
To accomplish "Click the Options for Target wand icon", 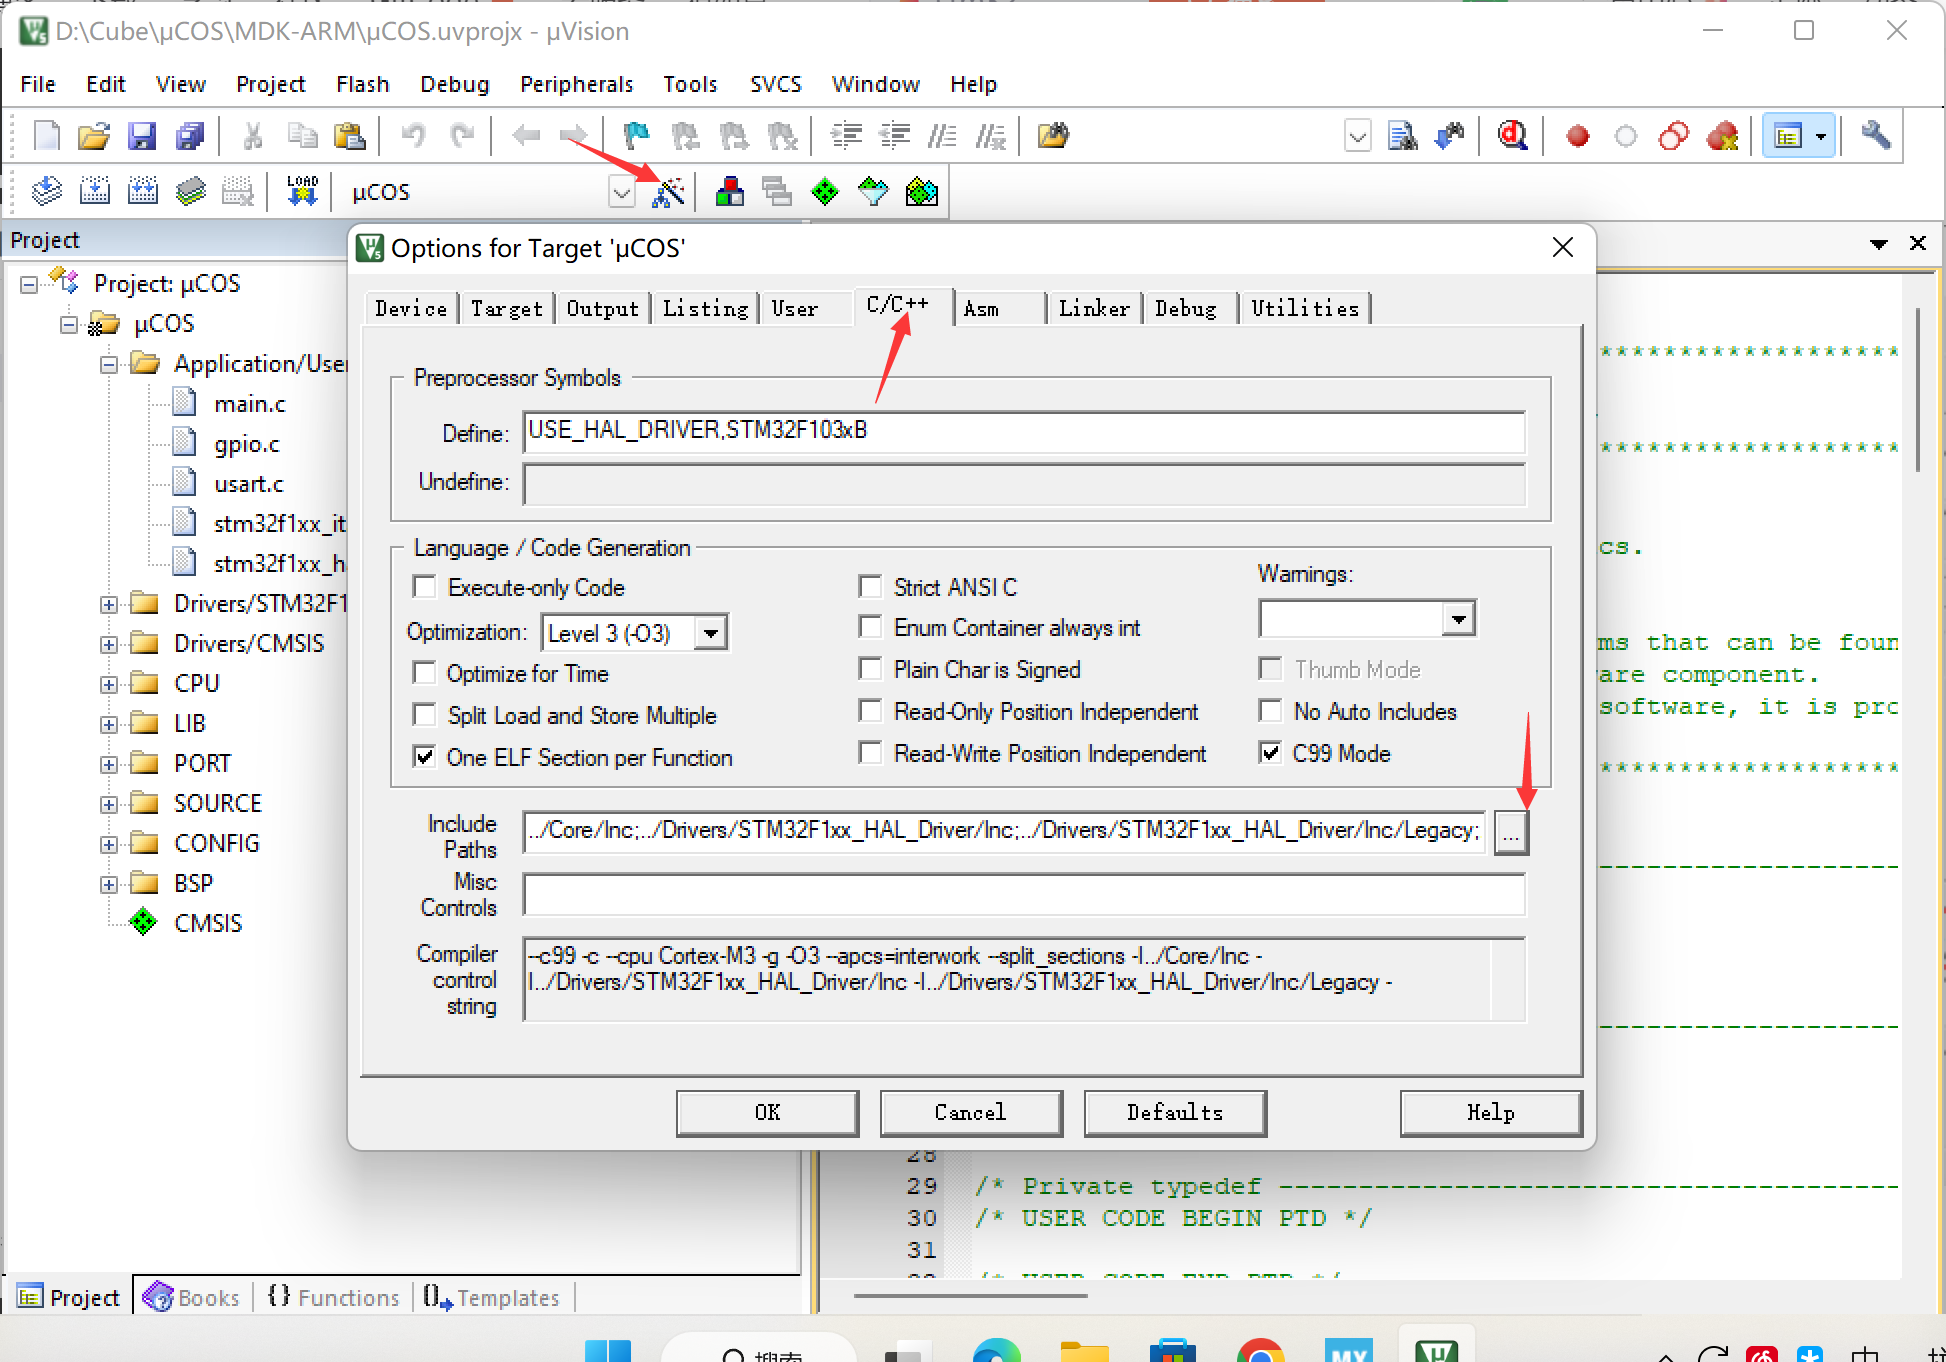I will tap(668, 191).
